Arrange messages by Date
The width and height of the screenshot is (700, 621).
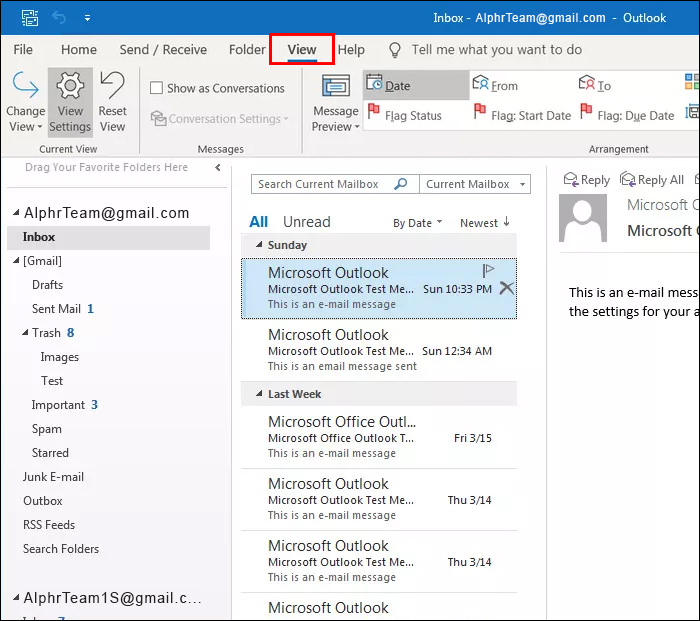pos(416,85)
